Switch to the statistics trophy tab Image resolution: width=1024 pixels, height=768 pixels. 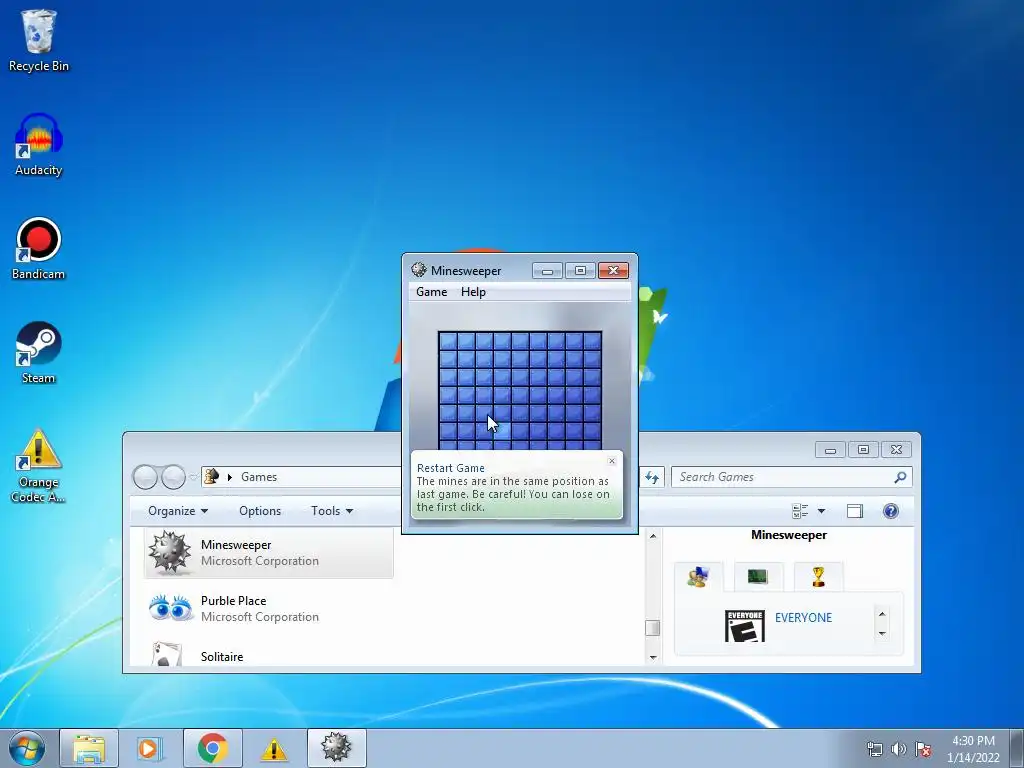[x=818, y=577]
